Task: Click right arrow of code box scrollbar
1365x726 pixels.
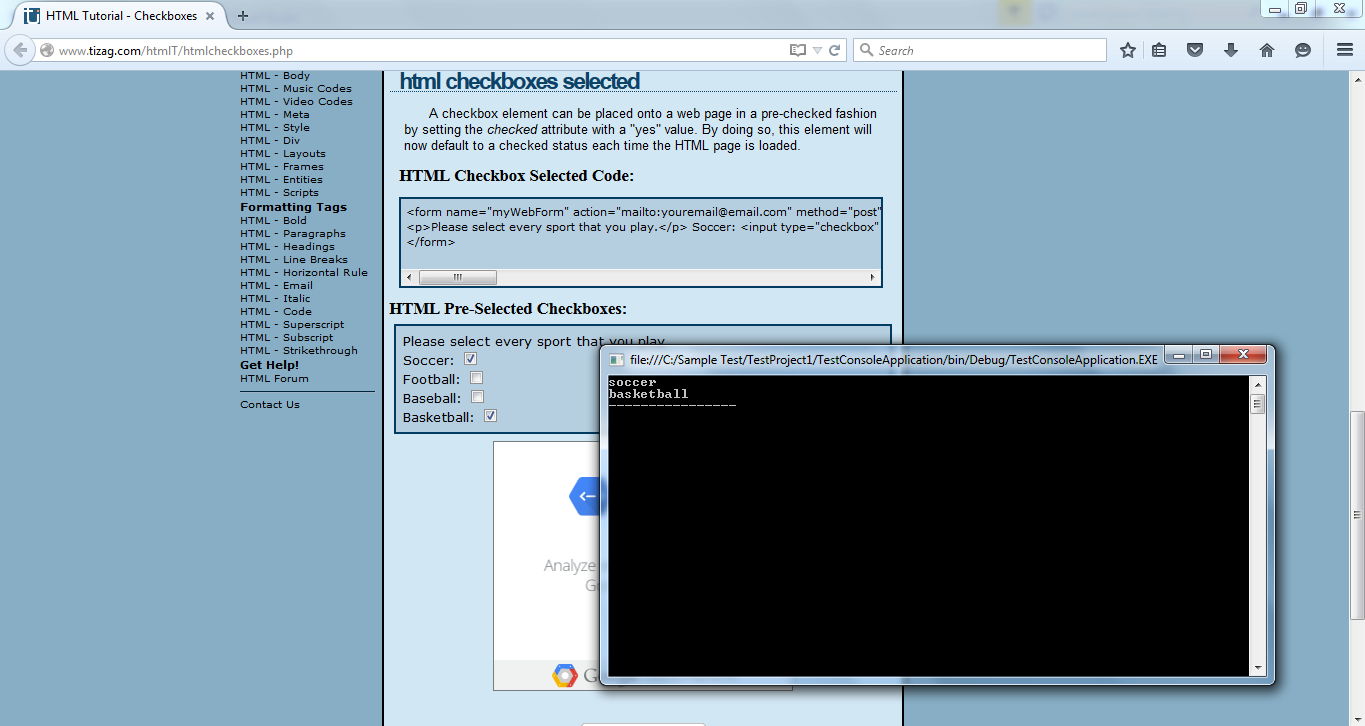Action: (x=873, y=277)
